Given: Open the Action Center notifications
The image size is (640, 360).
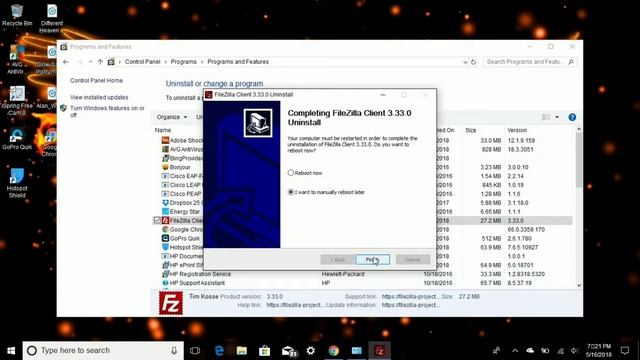Looking at the screenshot, I should pyautogui.click(x=625, y=351).
